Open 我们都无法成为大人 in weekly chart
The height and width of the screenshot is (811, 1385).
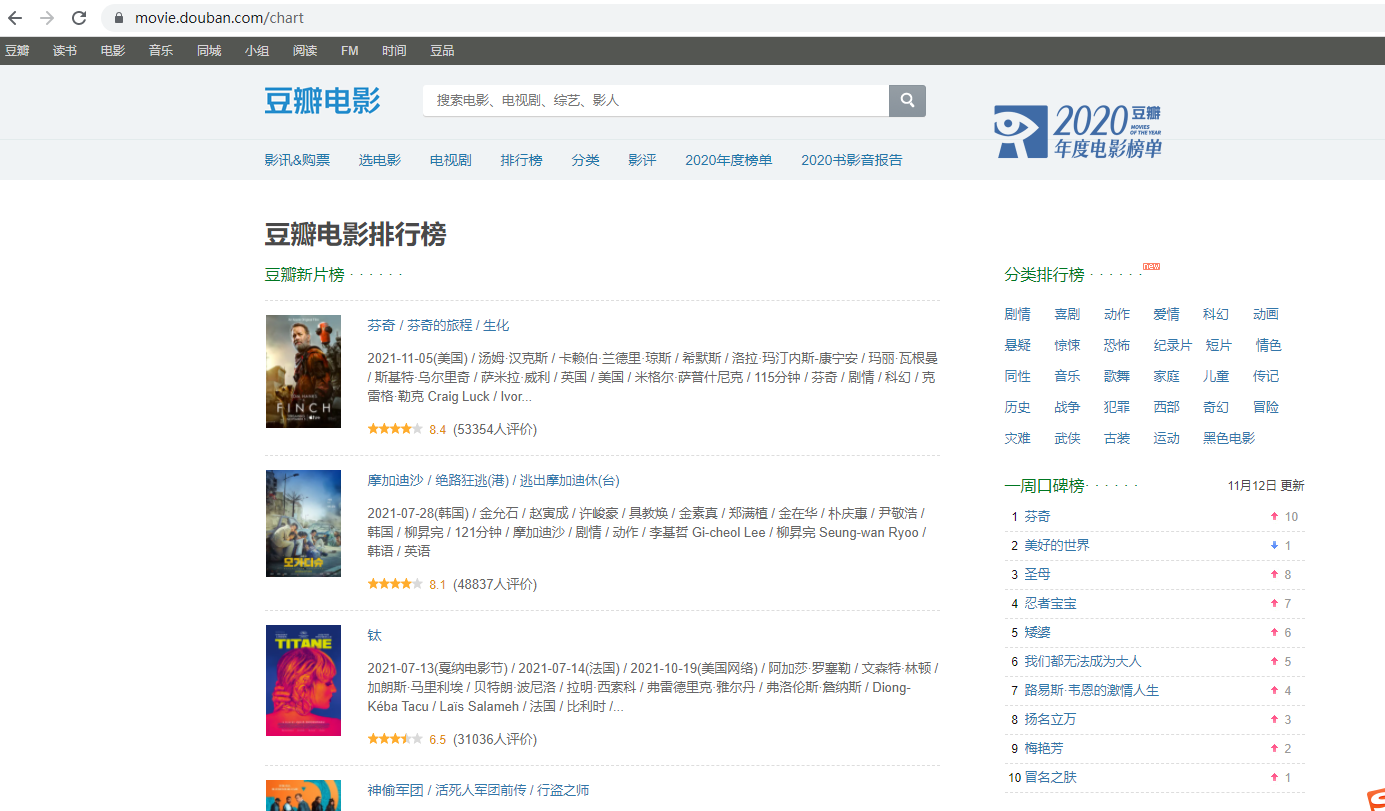pyautogui.click(x=1082, y=661)
